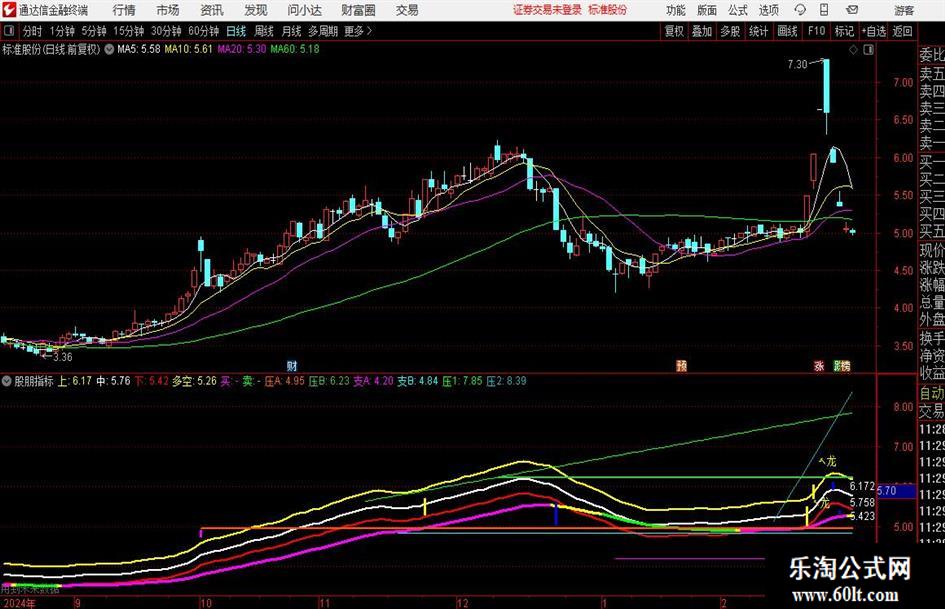The width and height of the screenshot is (945, 609).
Task: Open the 资讯 menu
Action: (212, 10)
